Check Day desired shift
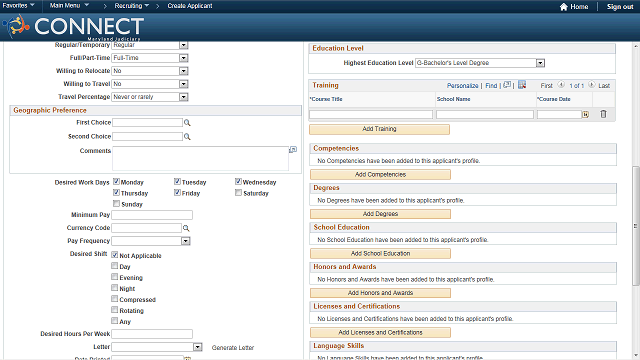The image size is (640, 360). (115, 266)
